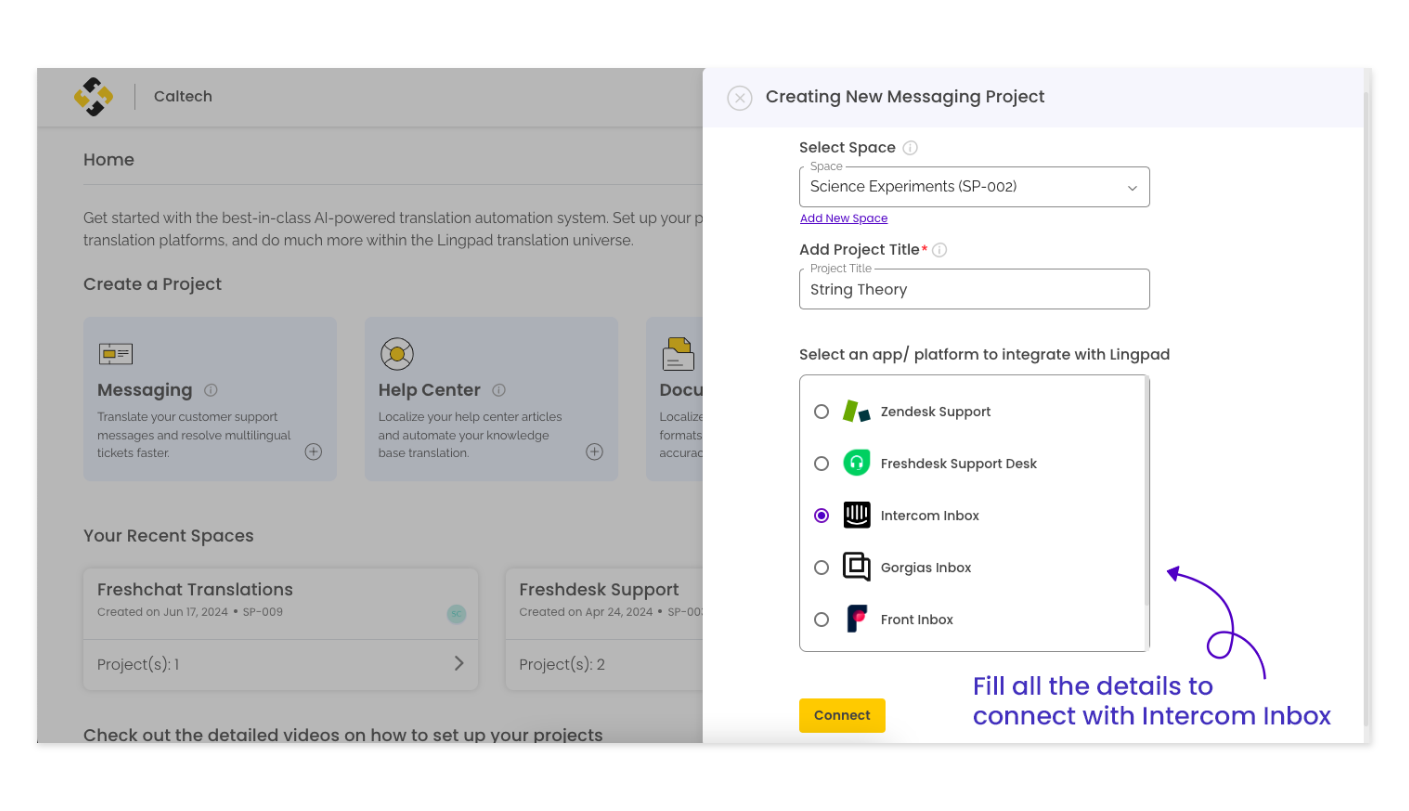
Task: Open the Space dropdown Science Experiments
Action: click(x=974, y=187)
